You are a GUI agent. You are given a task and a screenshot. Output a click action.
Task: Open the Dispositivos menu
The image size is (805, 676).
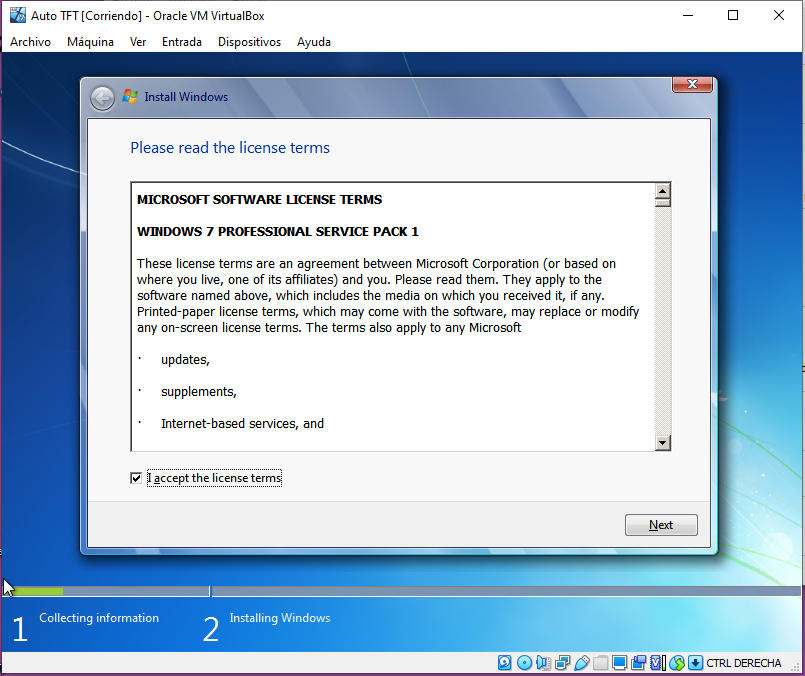249,42
